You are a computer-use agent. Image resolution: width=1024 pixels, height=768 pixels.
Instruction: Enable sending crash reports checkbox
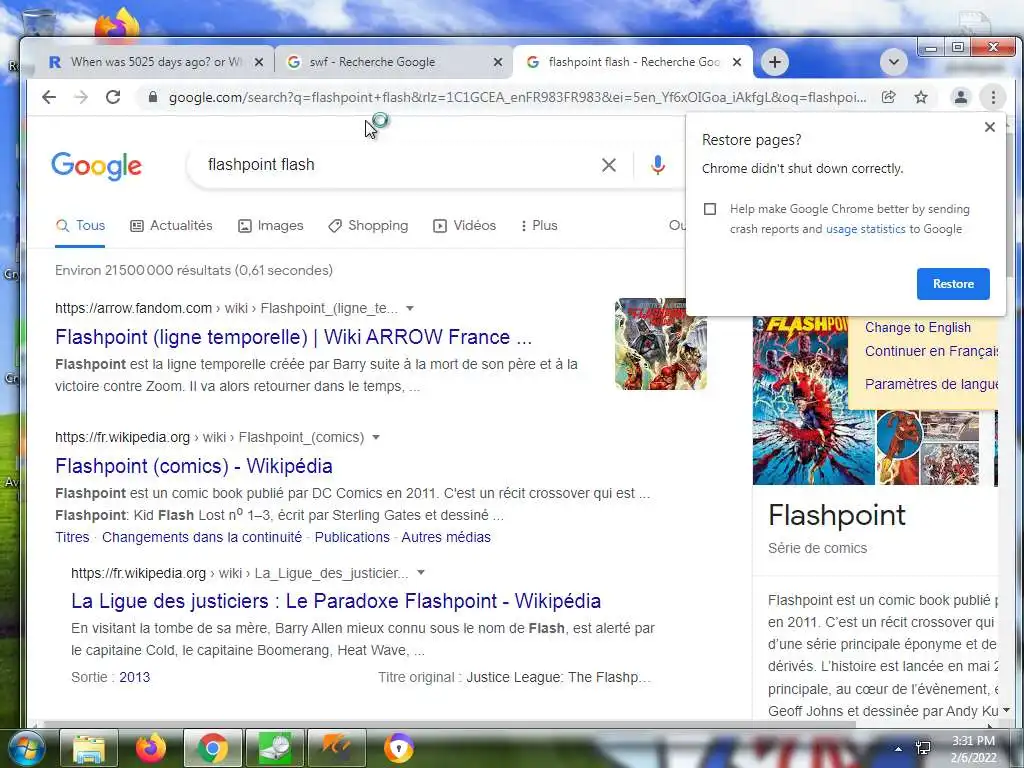(710, 209)
